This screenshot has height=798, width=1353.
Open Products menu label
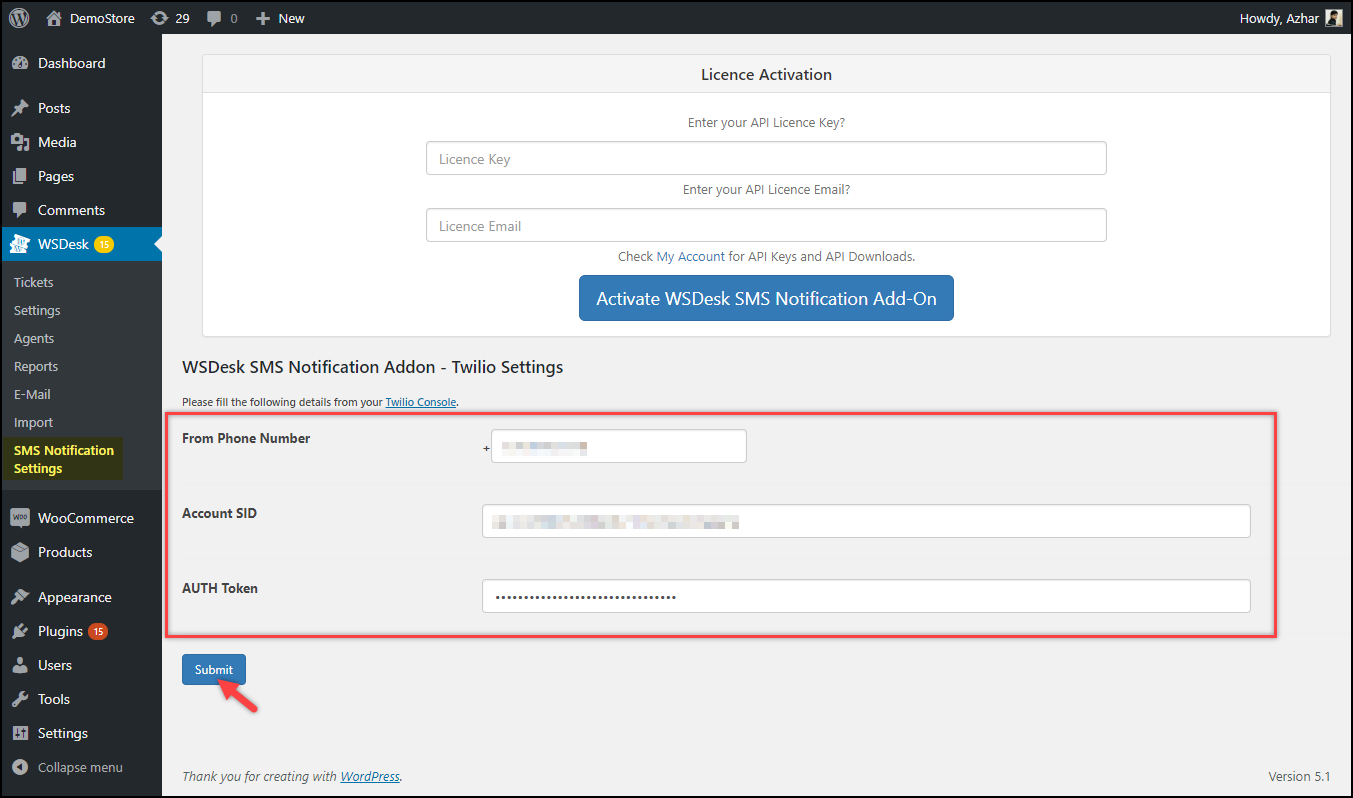tap(65, 552)
